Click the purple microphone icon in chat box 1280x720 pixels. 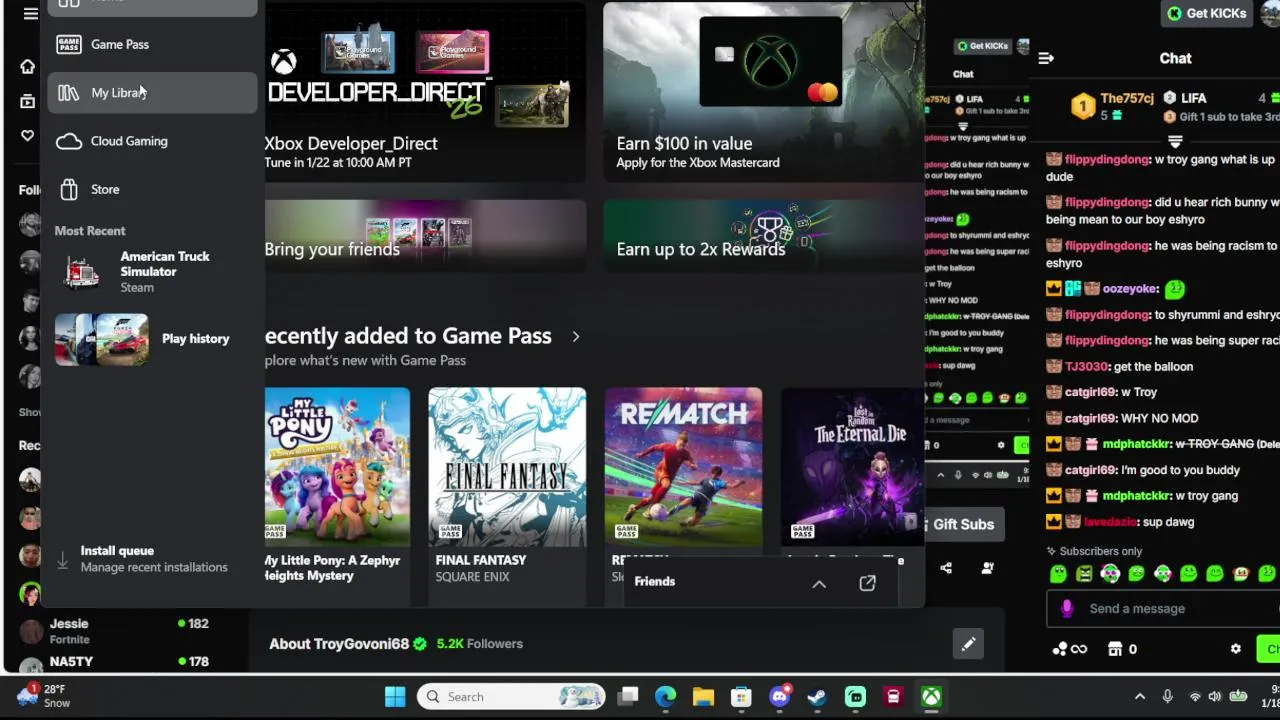tap(1067, 608)
